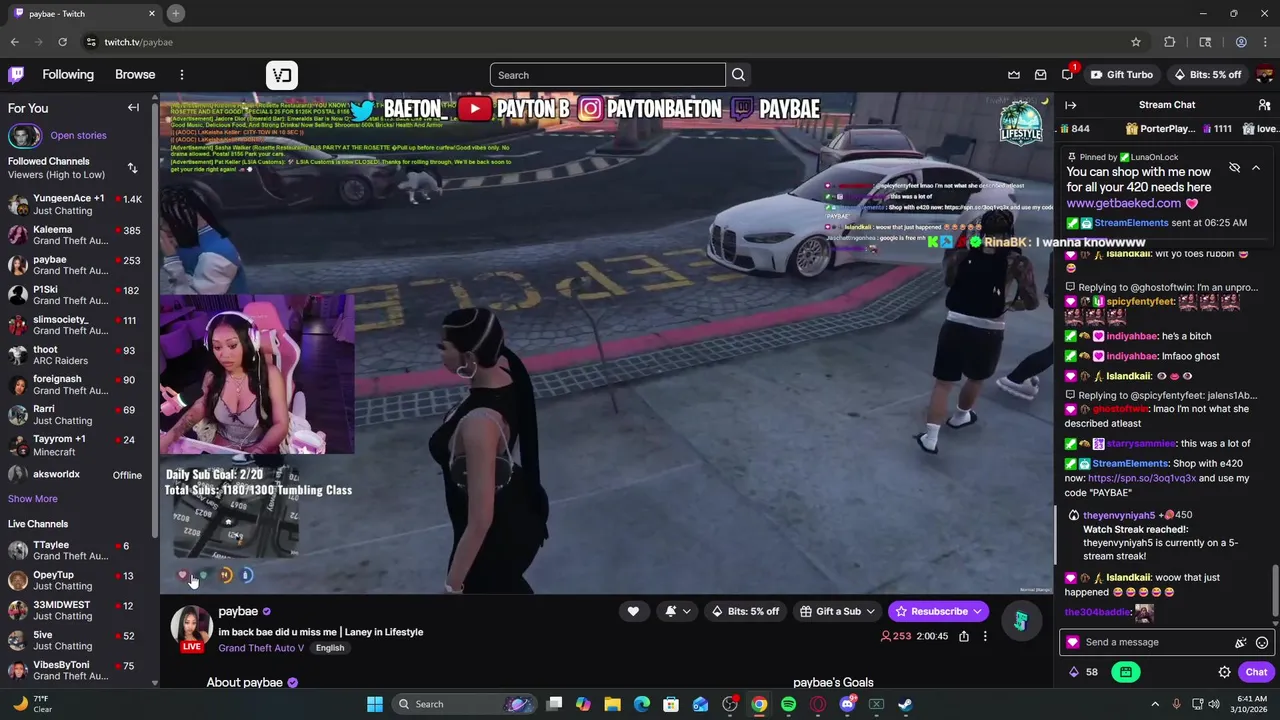1280x720 pixels.
Task: Open Steam from taskbar
Action: tap(905, 704)
